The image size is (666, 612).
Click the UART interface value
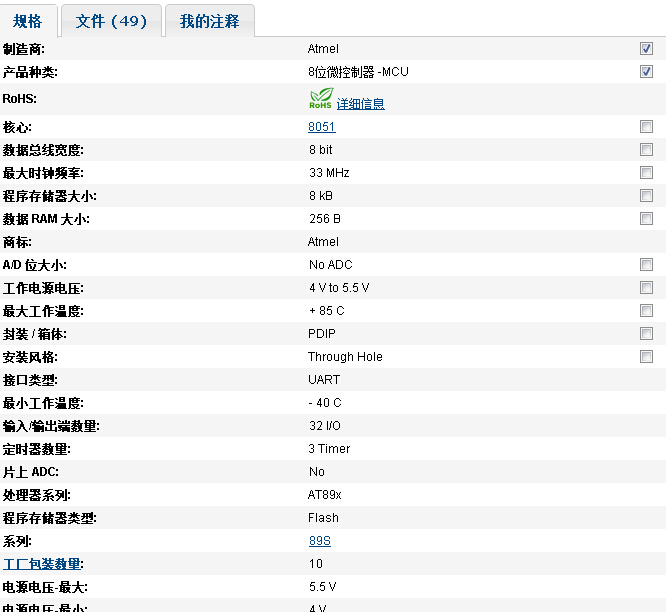point(324,380)
